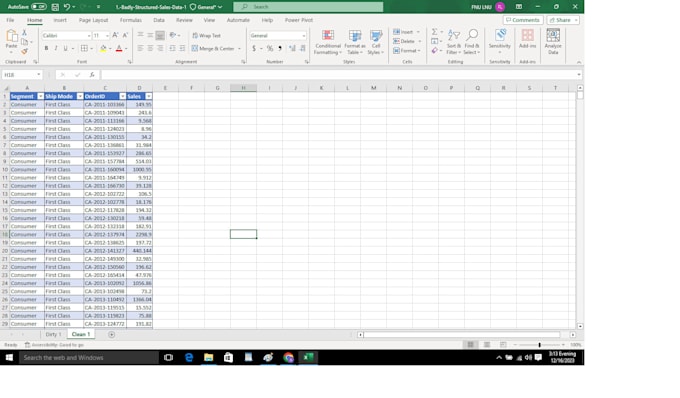The image size is (680, 398).
Task: Open the File tab
Action: pyautogui.click(x=10, y=20)
